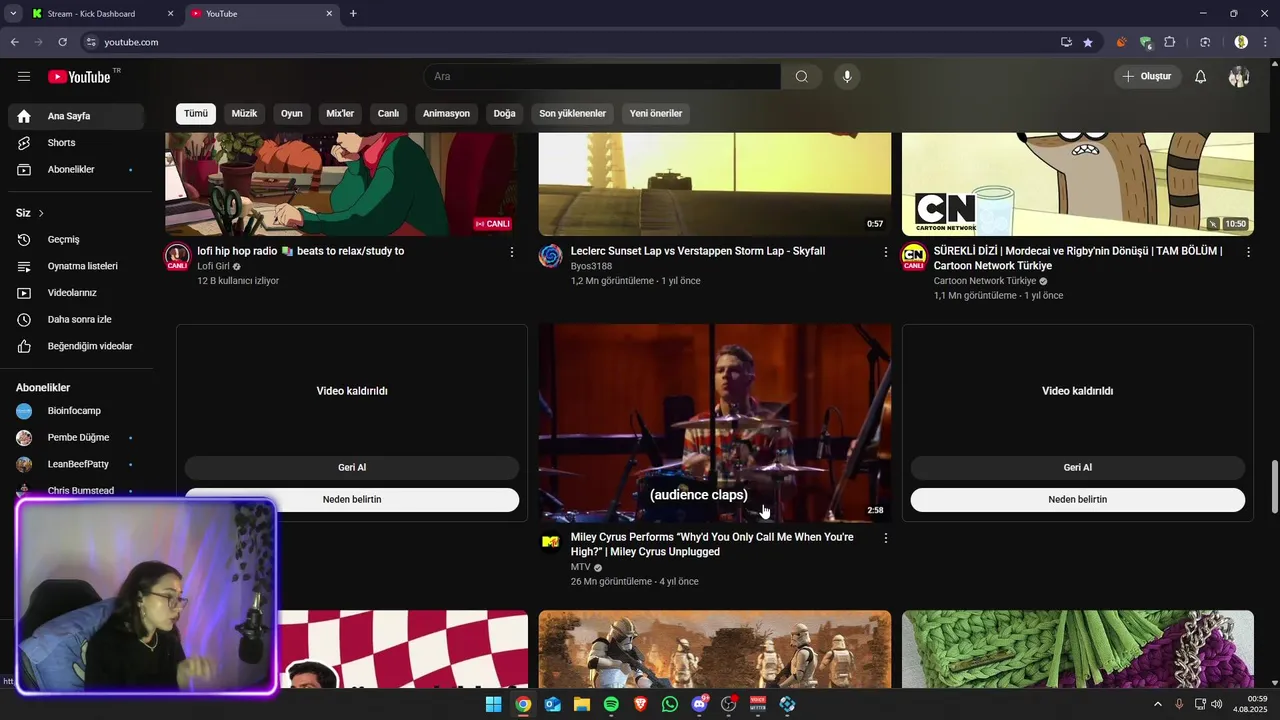Screen dimensions: 1280x720
Task: Click Neden belirtin on left removed video
Action: [x=352, y=500]
